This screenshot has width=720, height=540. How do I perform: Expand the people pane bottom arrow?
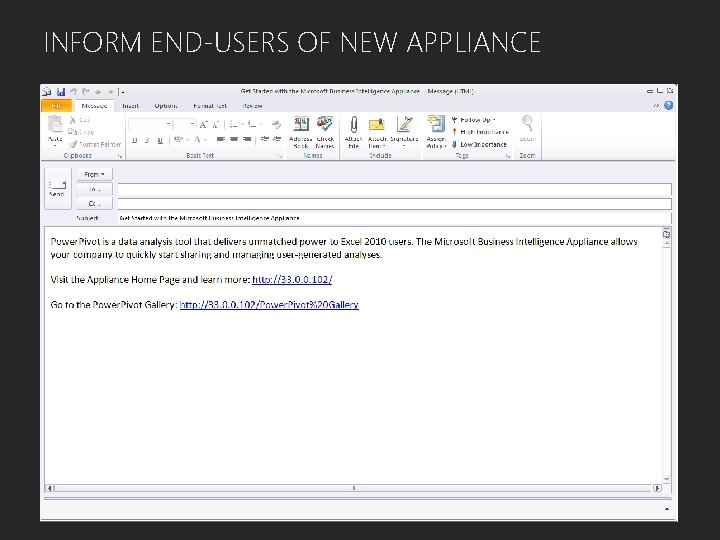tap(667, 509)
